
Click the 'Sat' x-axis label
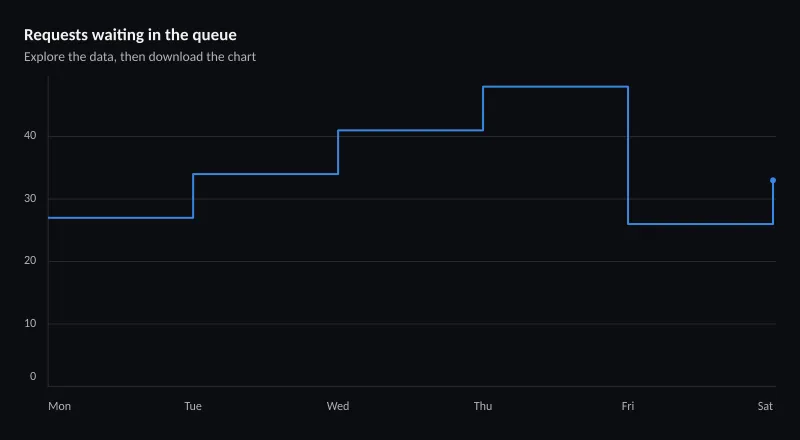(765, 406)
